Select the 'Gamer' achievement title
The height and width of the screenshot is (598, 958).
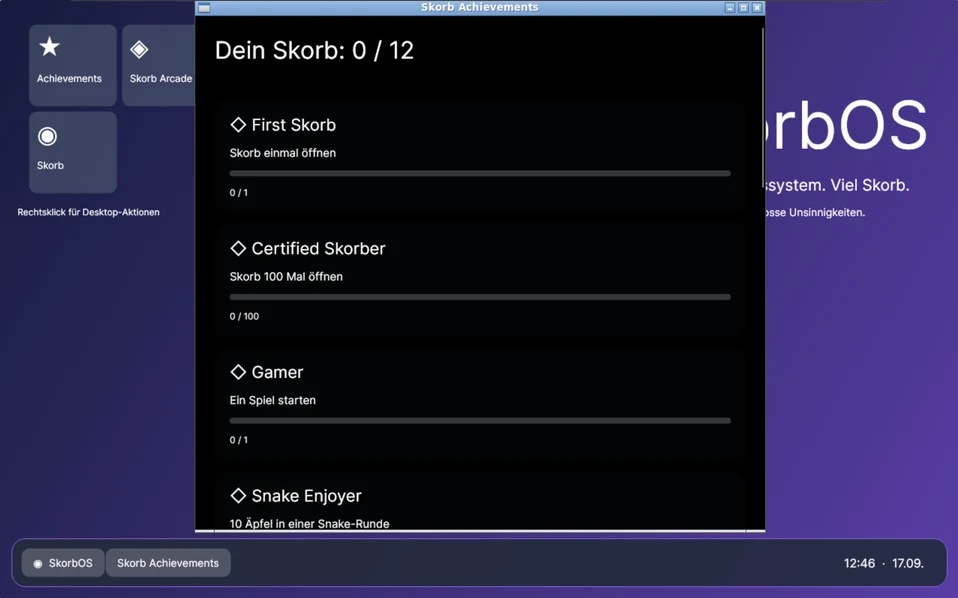tap(277, 372)
